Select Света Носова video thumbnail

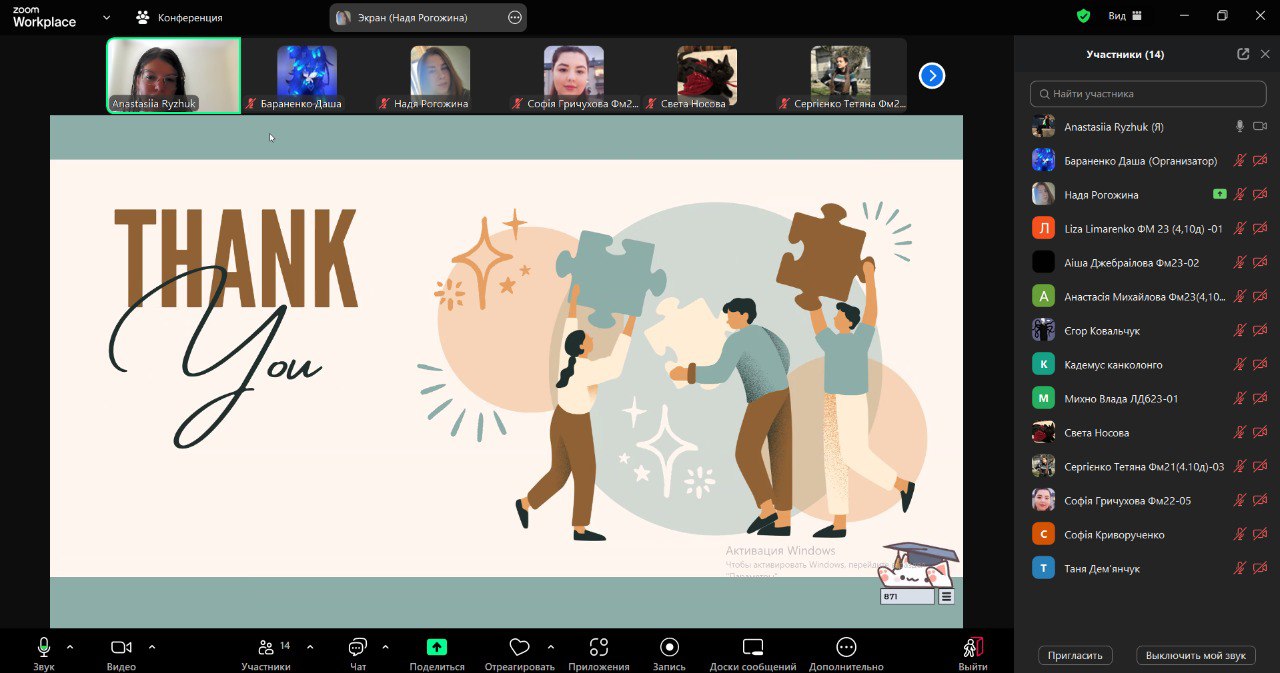[x=707, y=75]
